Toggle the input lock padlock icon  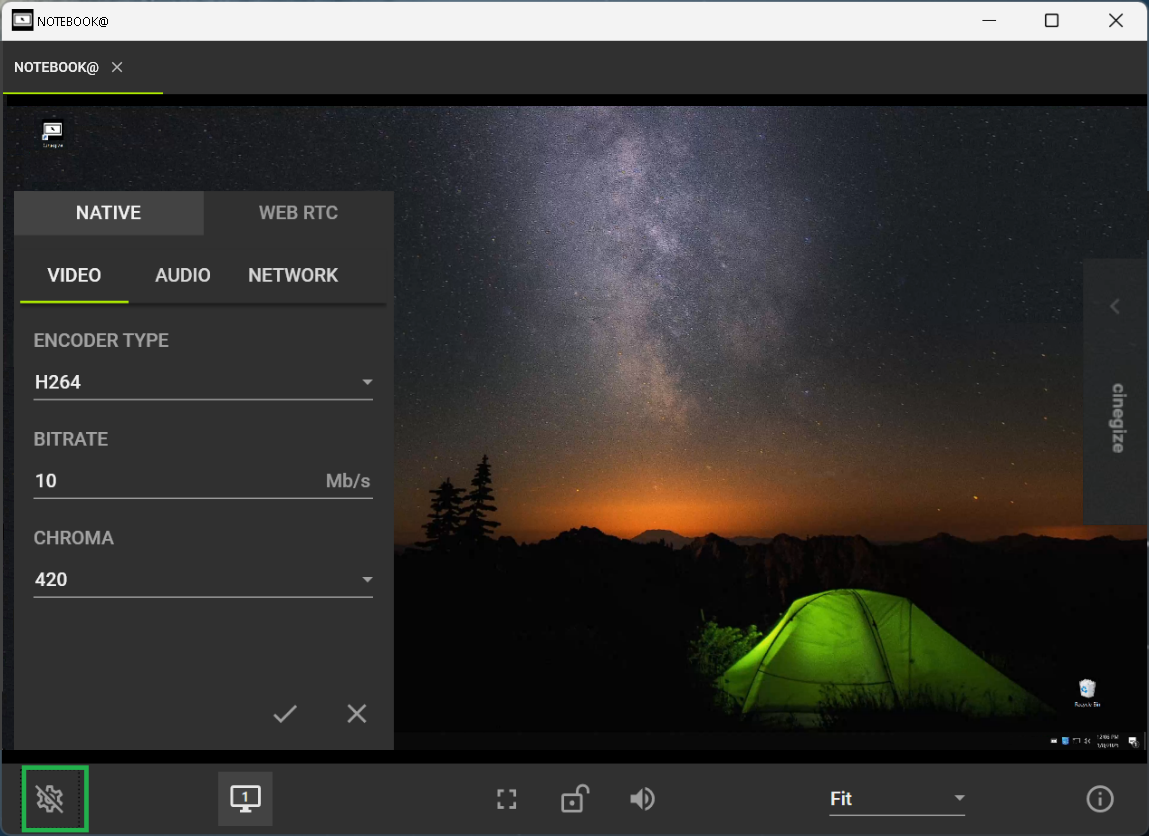pyautogui.click(x=574, y=798)
